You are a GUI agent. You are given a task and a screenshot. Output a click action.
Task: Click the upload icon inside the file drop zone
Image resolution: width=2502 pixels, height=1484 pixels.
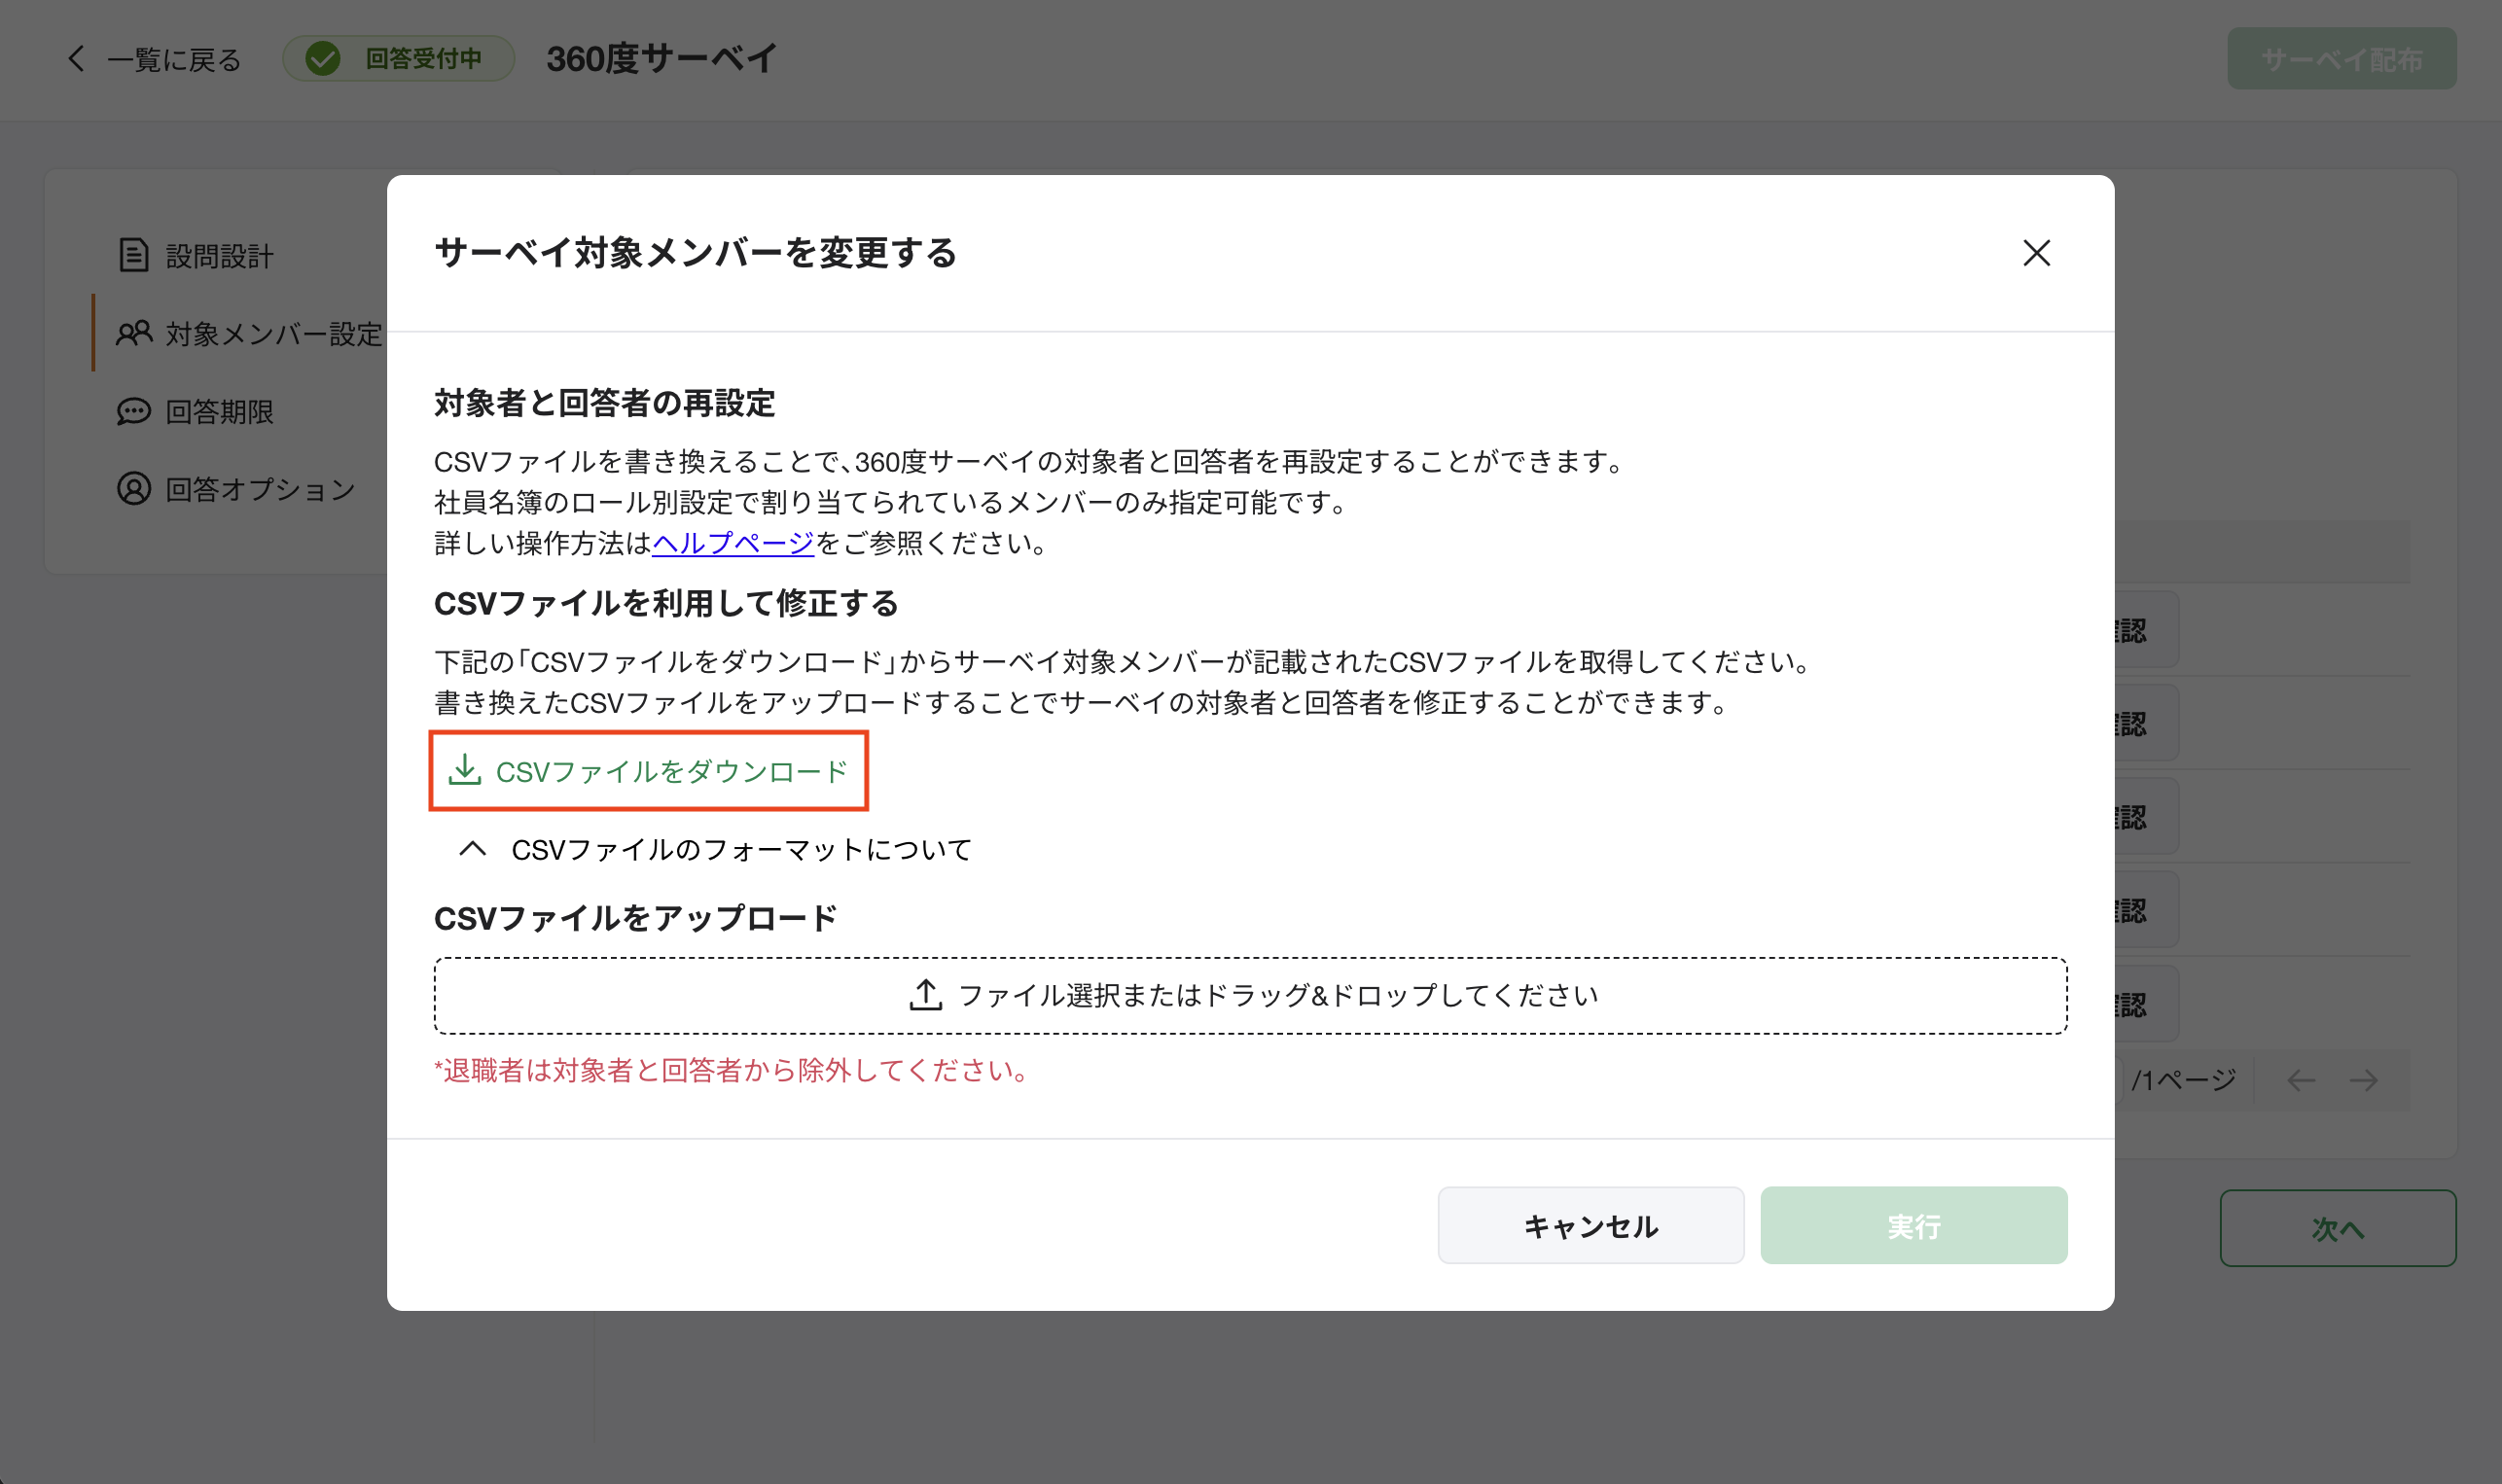tap(925, 994)
